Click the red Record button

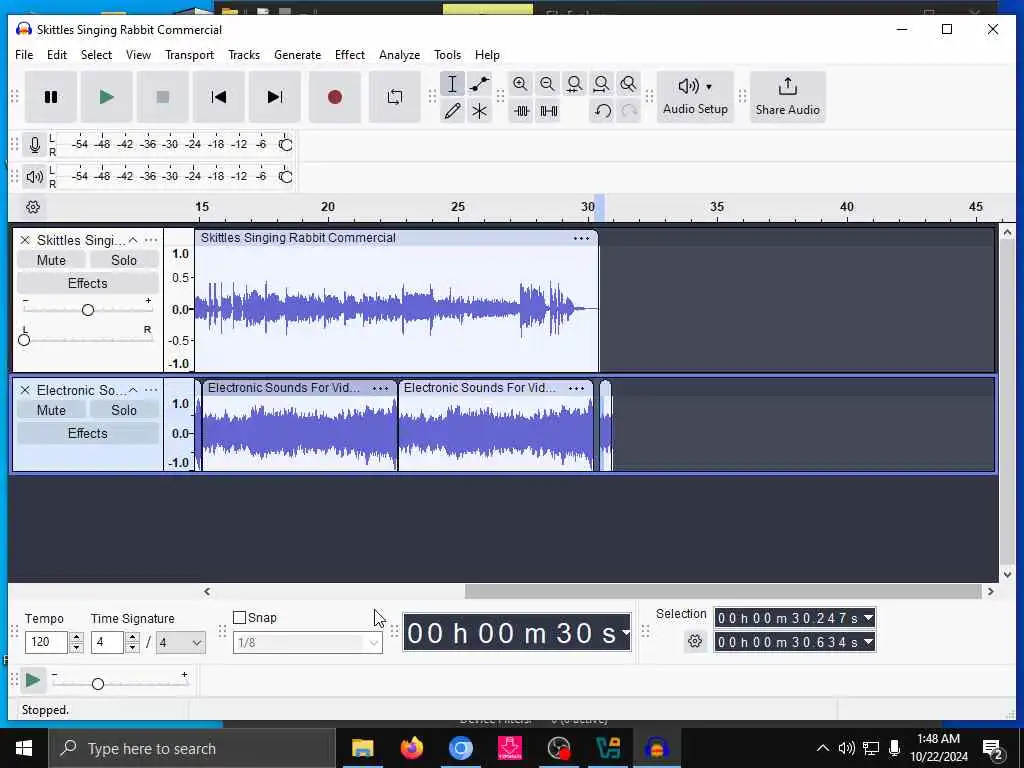click(x=334, y=97)
